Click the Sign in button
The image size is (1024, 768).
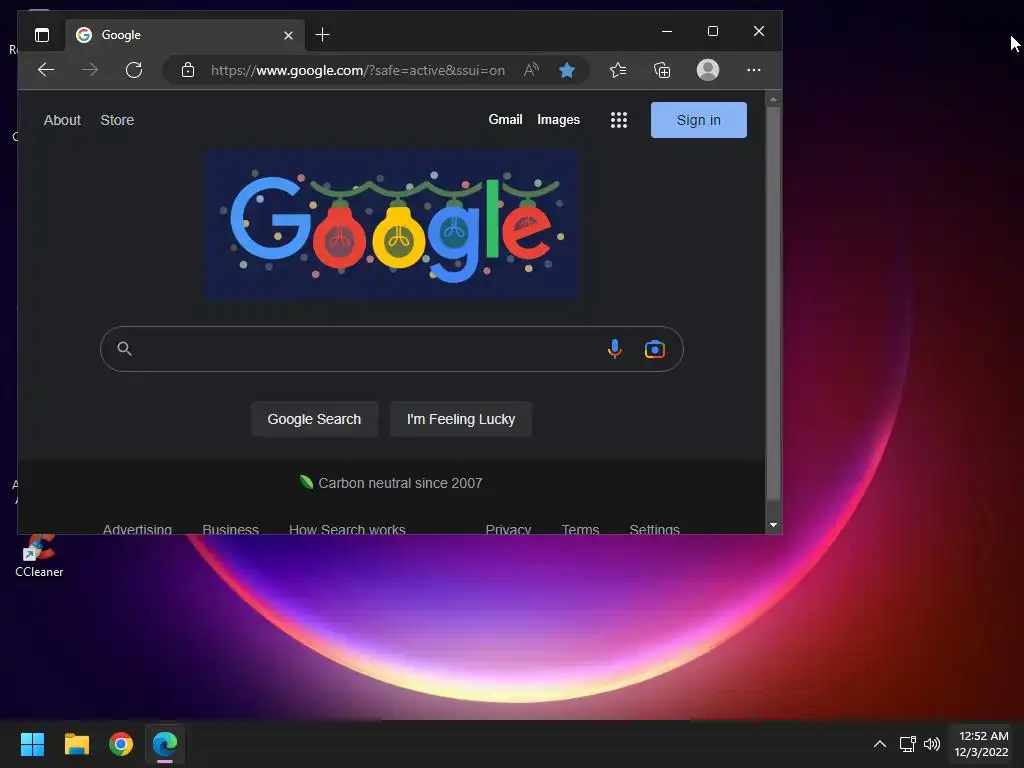(x=699, y=120)
